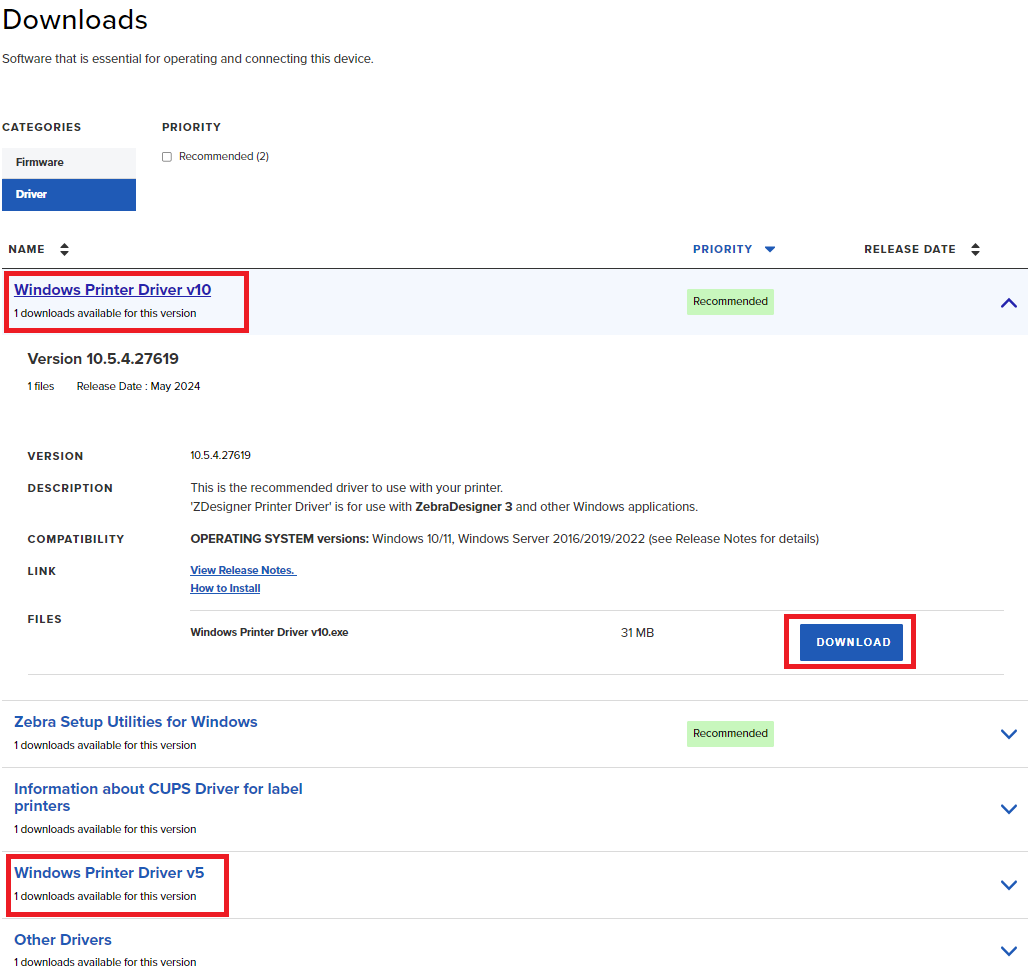Viewport: 1030px width, 979px height.
Task: Enable the Recommended priority checkbox
Action: click(x=167, y=157)
